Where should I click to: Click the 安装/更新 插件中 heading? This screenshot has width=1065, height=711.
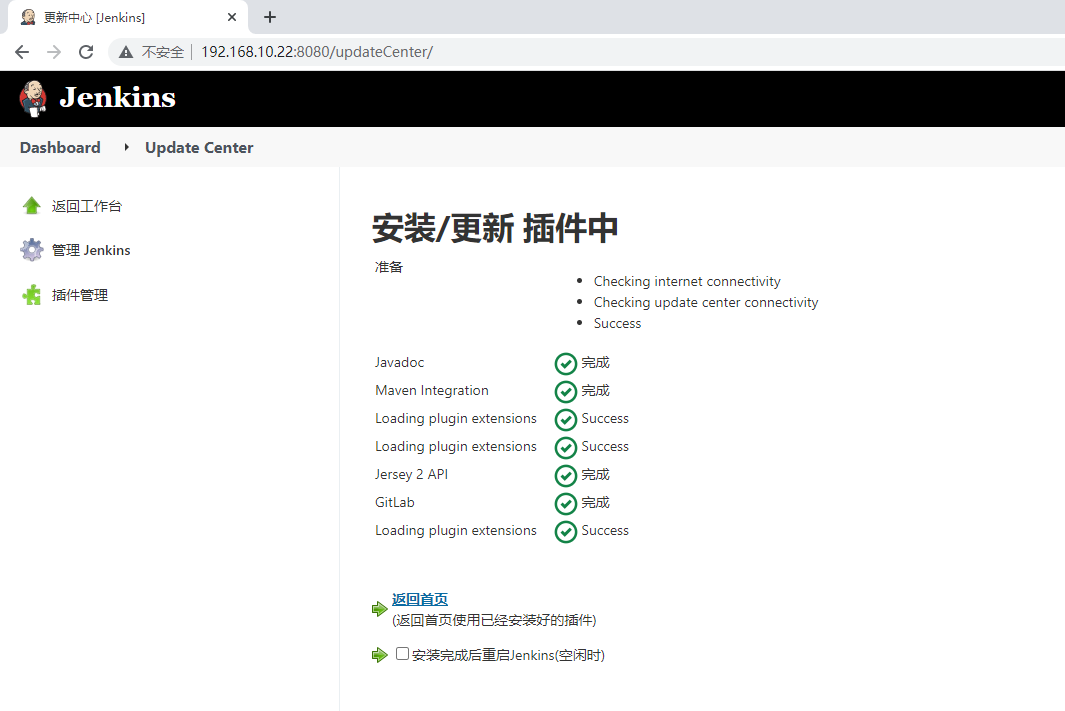coord(495,227)
